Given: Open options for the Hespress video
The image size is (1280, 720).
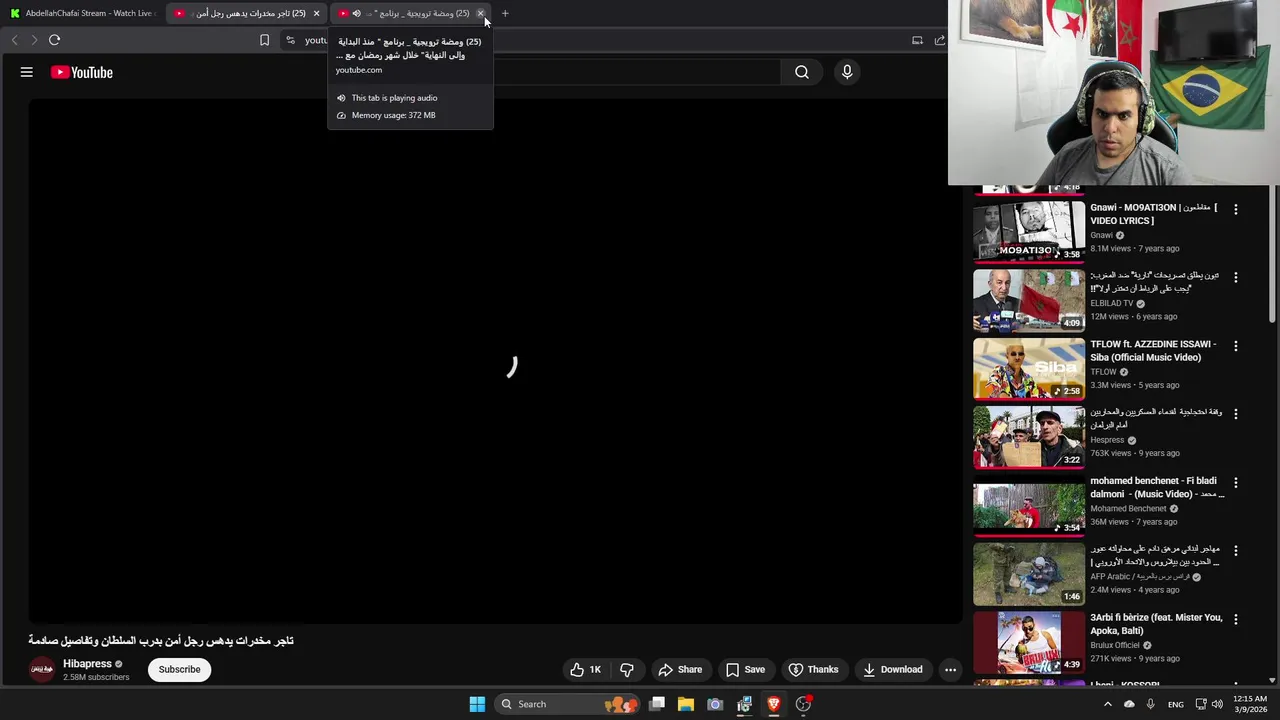Looking at the screenshot, I should pos(1236,414).
